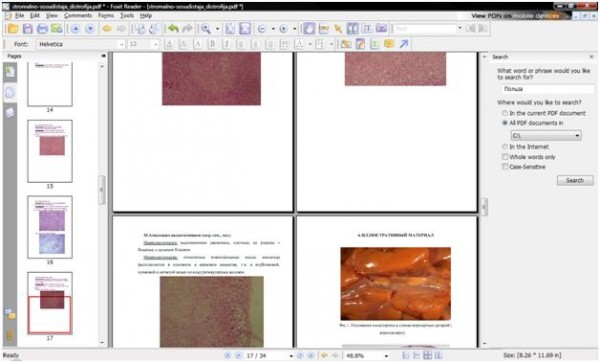Click the zoom out minus icon
This screenshot has width=600, height=363.
tap(262, 29)
